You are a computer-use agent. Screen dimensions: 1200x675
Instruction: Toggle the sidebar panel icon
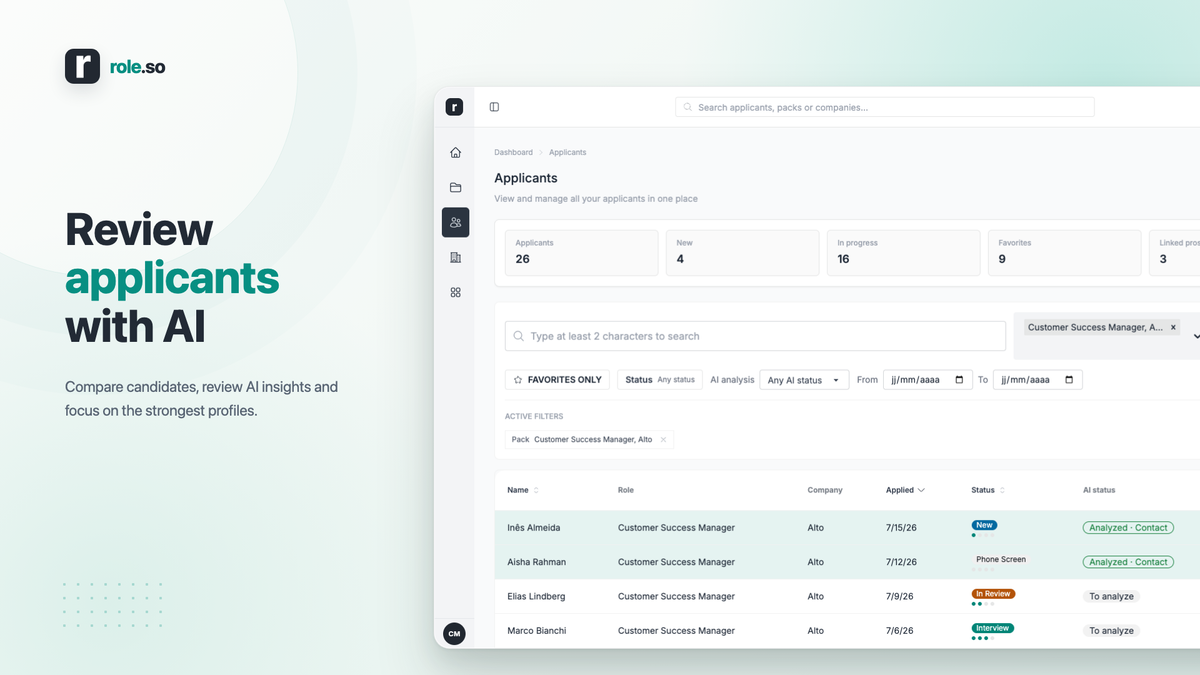click(494, 107)
